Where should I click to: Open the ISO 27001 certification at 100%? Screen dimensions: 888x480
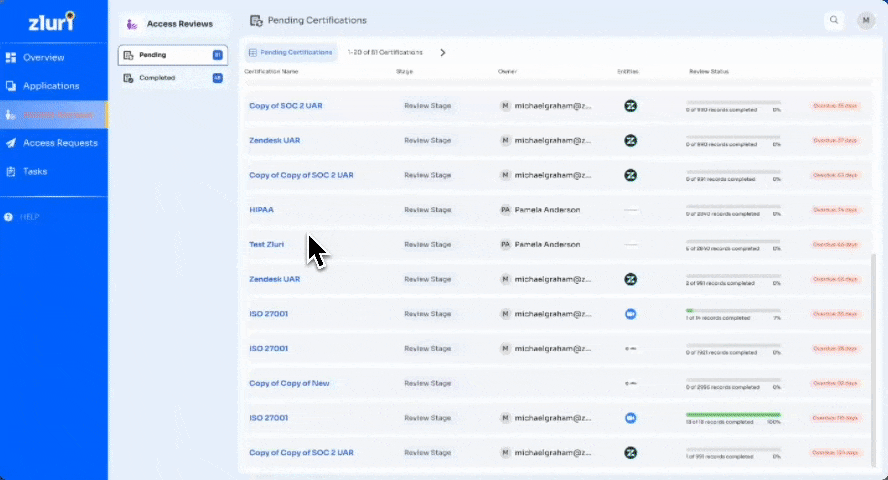coord(268,418)
